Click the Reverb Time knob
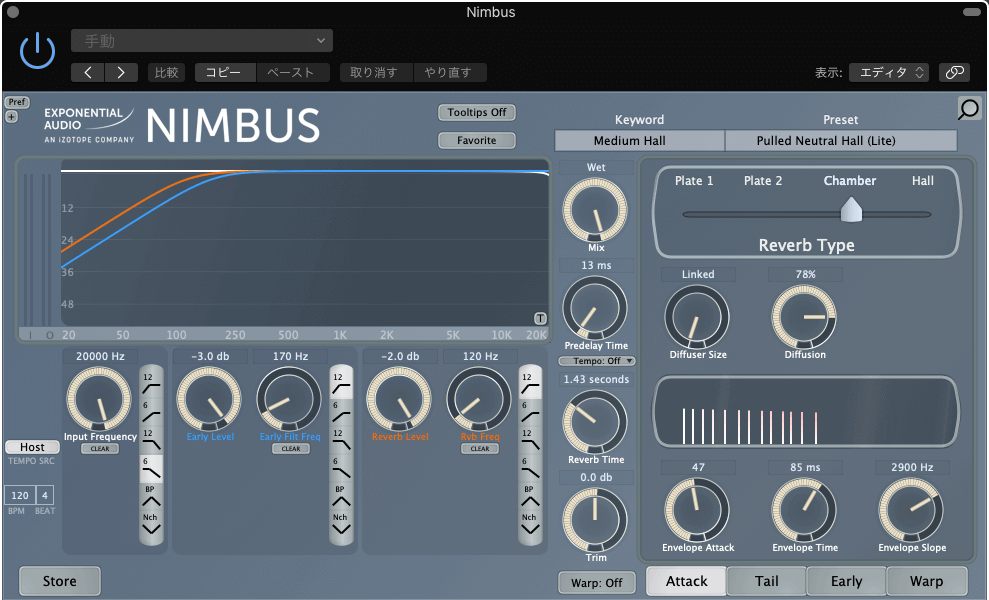The width and height of the screenshot is (989, 600). coord(595,422)
